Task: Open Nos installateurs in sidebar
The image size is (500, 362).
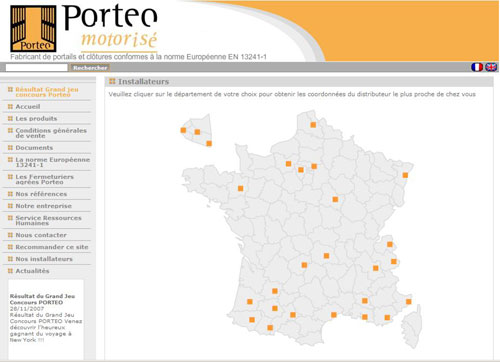Action: 44,259
